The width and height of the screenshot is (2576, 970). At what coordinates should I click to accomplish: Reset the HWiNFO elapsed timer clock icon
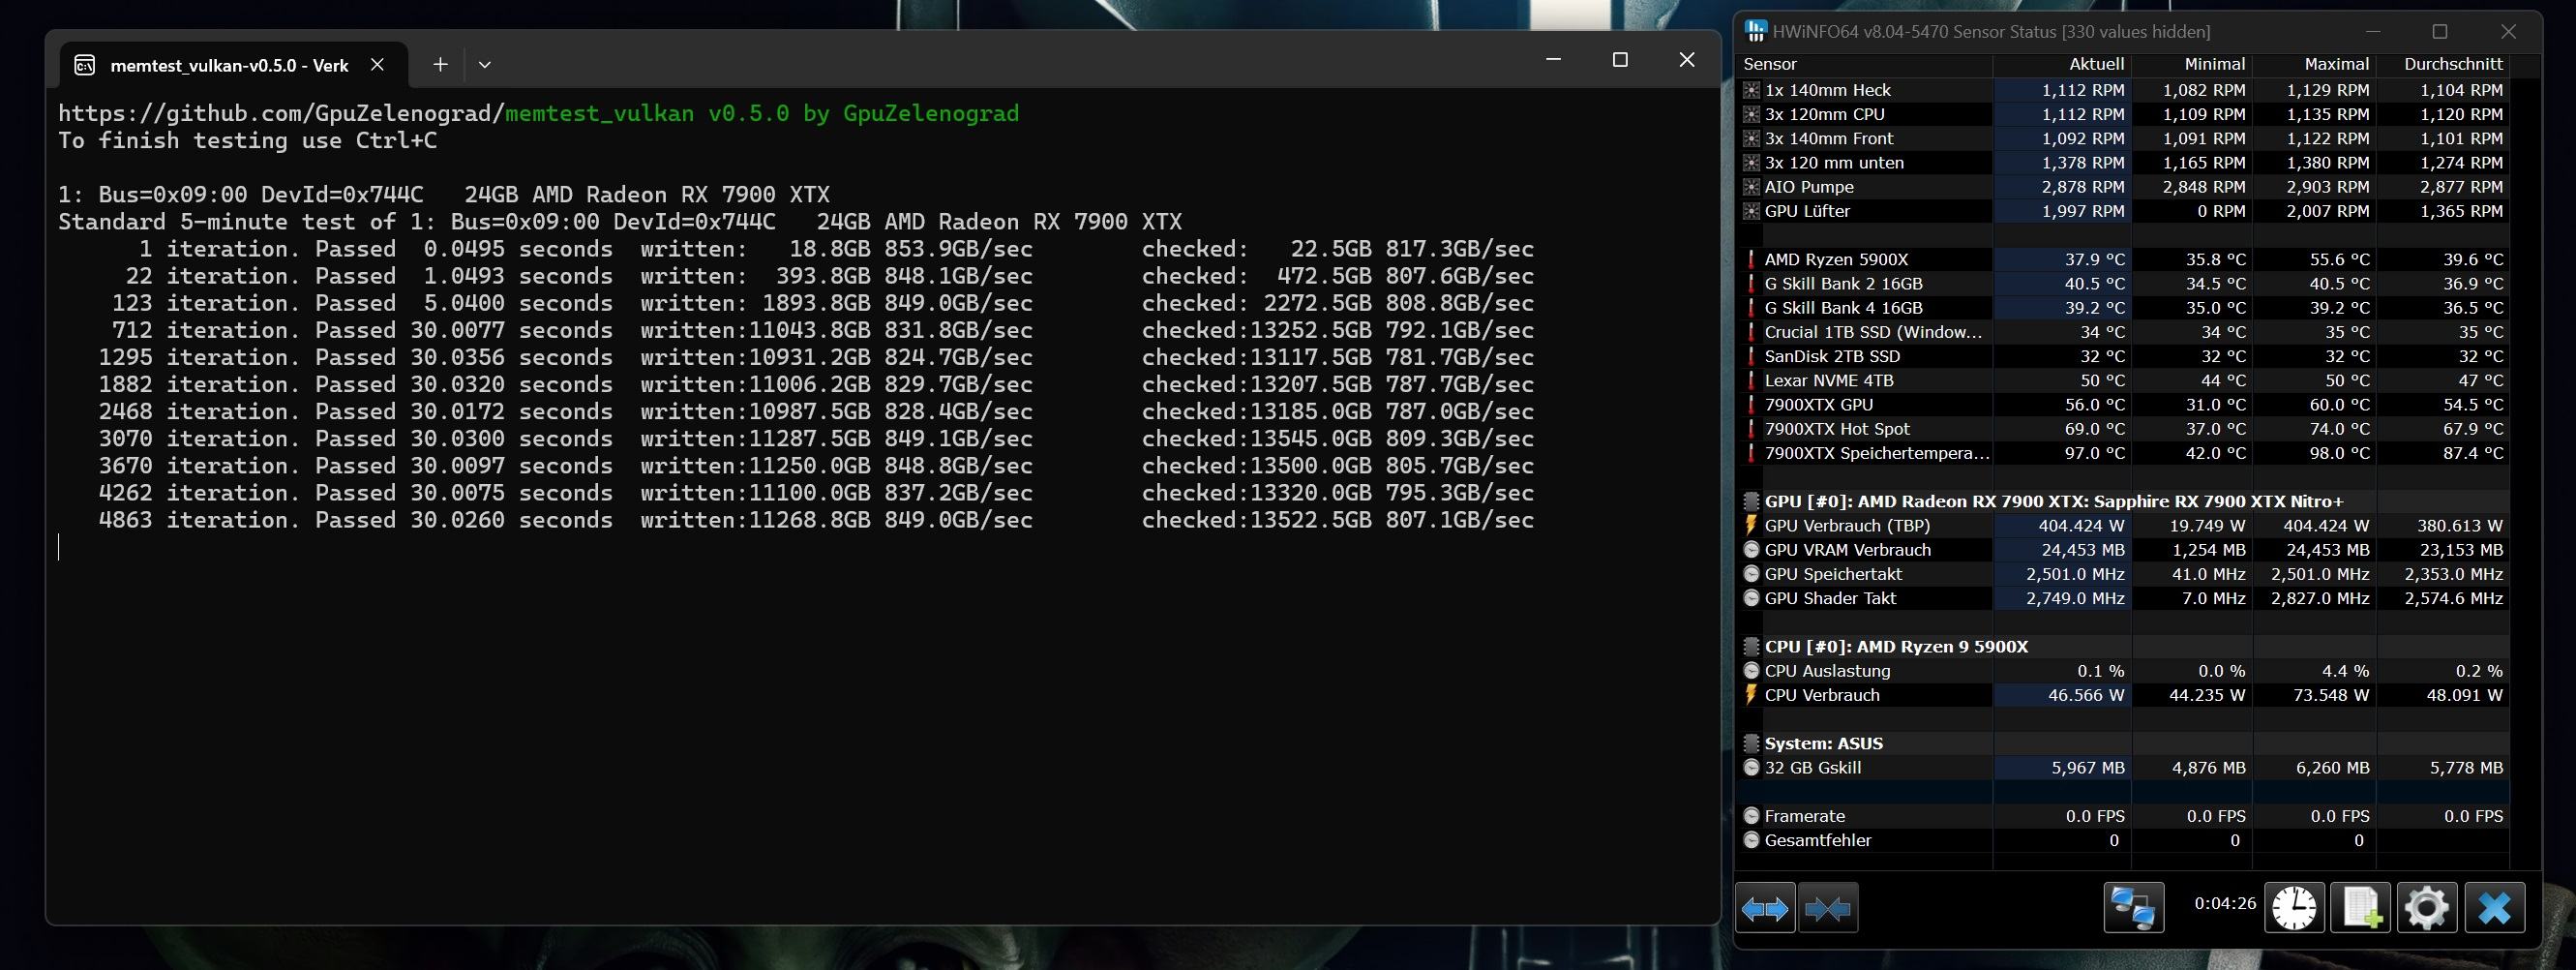(2293, 908)
